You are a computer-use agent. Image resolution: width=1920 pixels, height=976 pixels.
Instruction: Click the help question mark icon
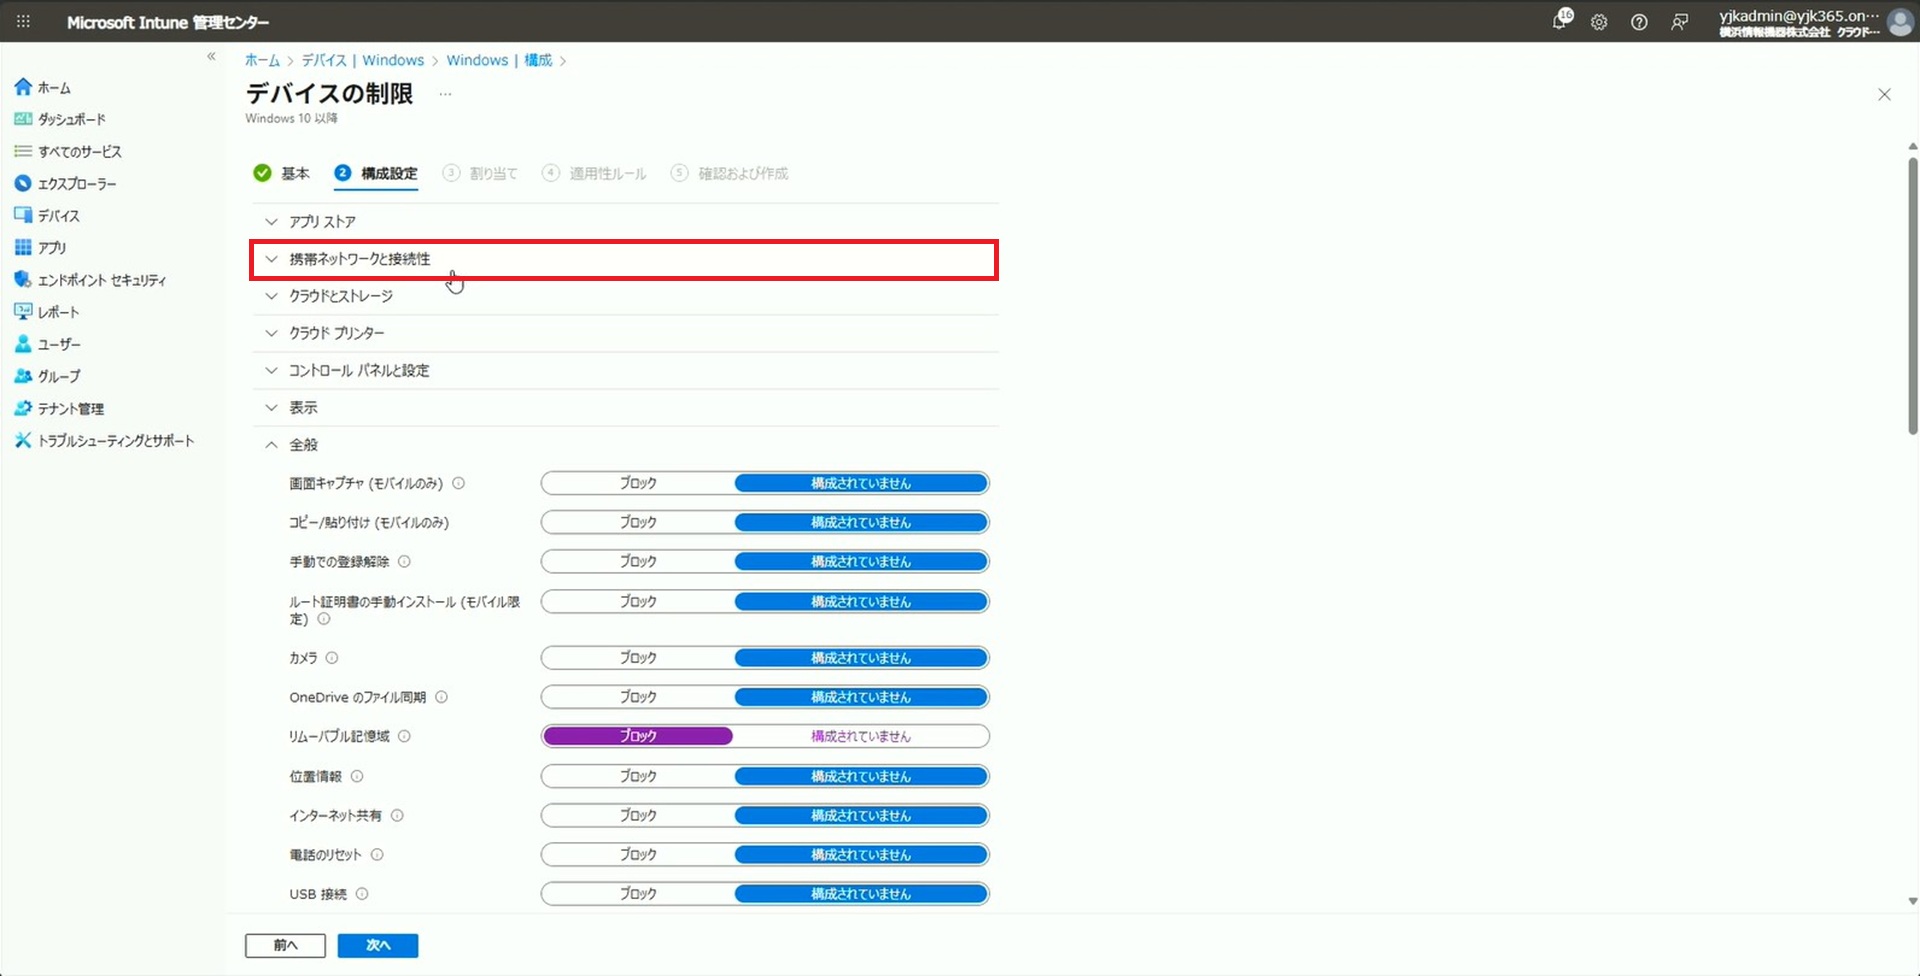pos(1639,22)
